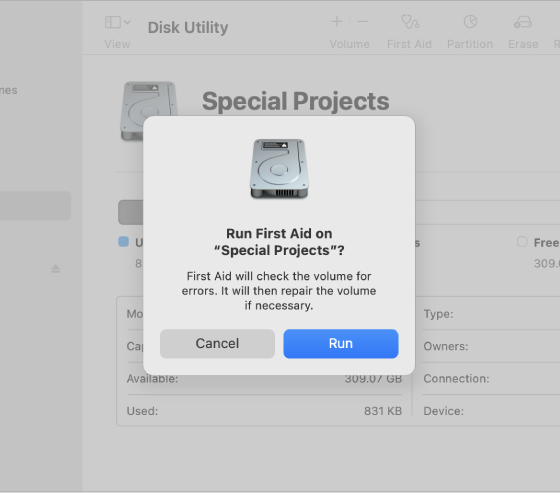
Task: Click the Volume toolbar label
Action: tap(349, 44)
